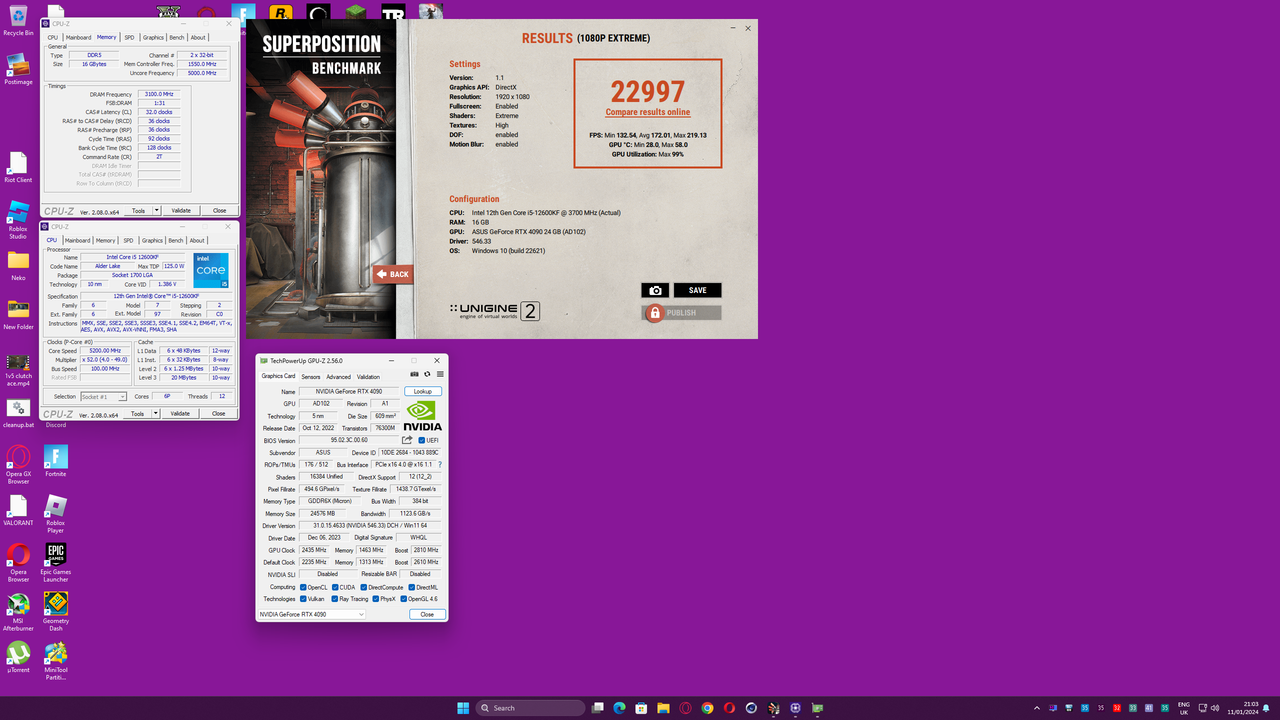Switch to Sensors tab in GPU-Z

[311, 377]
